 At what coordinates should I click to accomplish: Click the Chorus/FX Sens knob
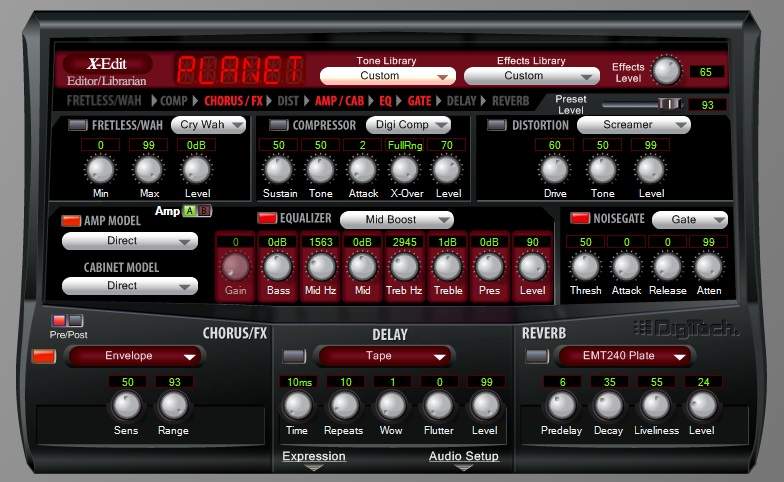(x=126, y=406)
